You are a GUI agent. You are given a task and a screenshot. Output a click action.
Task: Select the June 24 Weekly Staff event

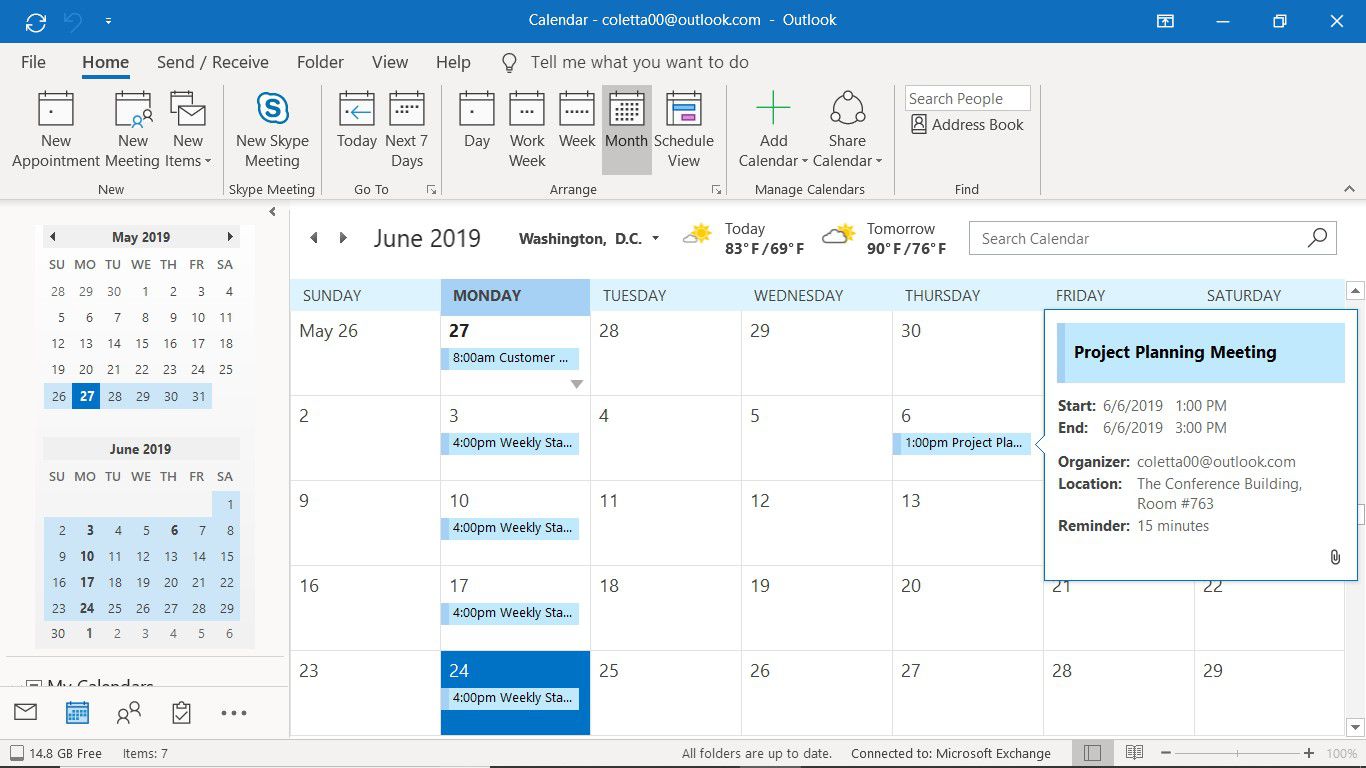click(510, 698)
